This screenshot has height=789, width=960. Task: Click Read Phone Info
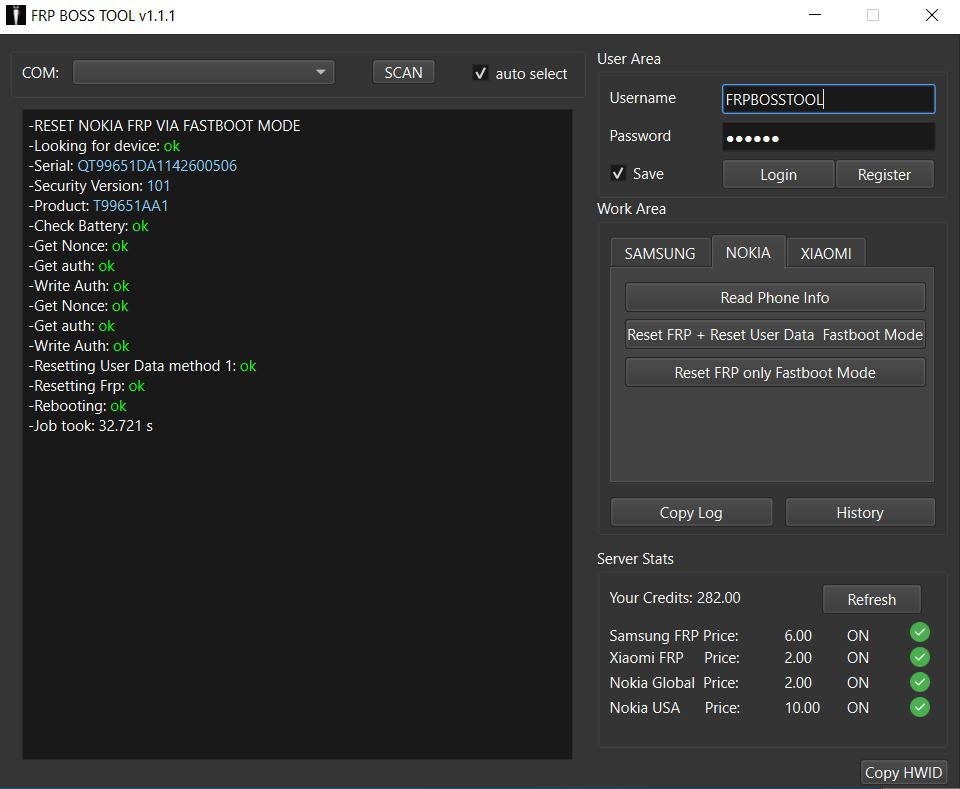pos(775,297)
